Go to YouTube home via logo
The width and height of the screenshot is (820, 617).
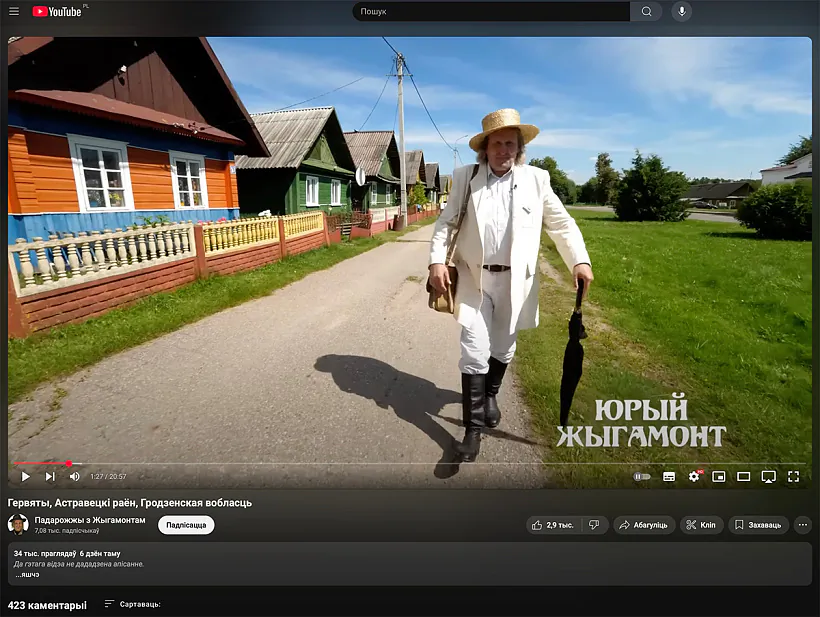[x=58, y=11]
